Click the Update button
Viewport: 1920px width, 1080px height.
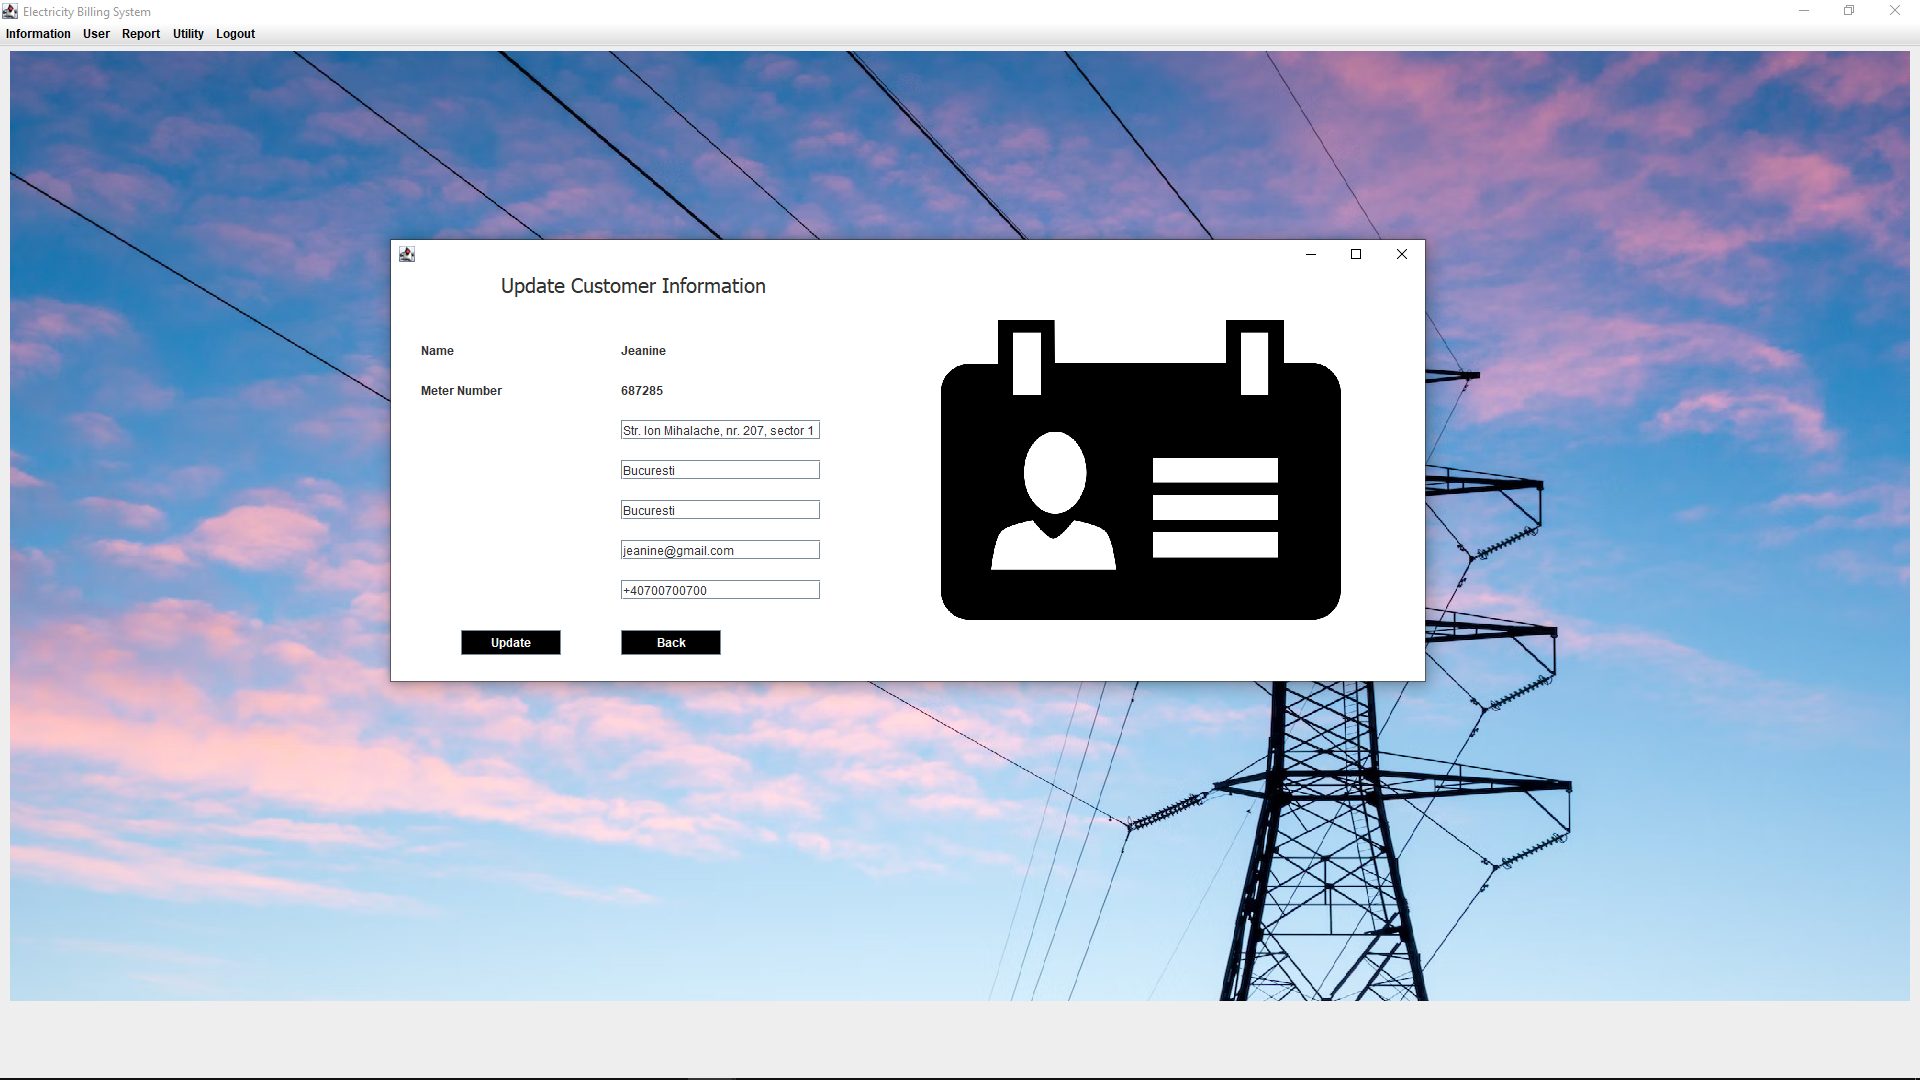[511, 643]
